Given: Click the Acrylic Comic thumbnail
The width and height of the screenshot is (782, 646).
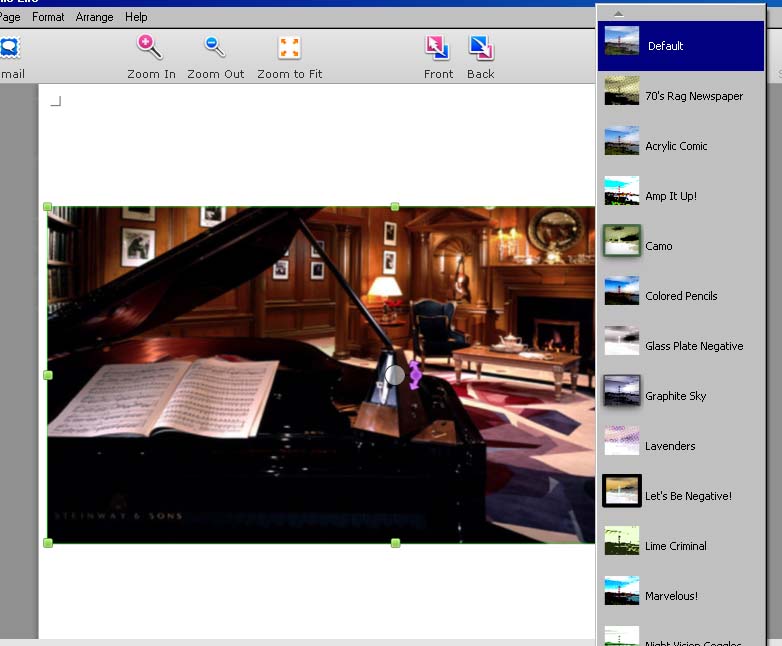Looking at the screenshot, I should pyautogui.click(x=621, y=140).
